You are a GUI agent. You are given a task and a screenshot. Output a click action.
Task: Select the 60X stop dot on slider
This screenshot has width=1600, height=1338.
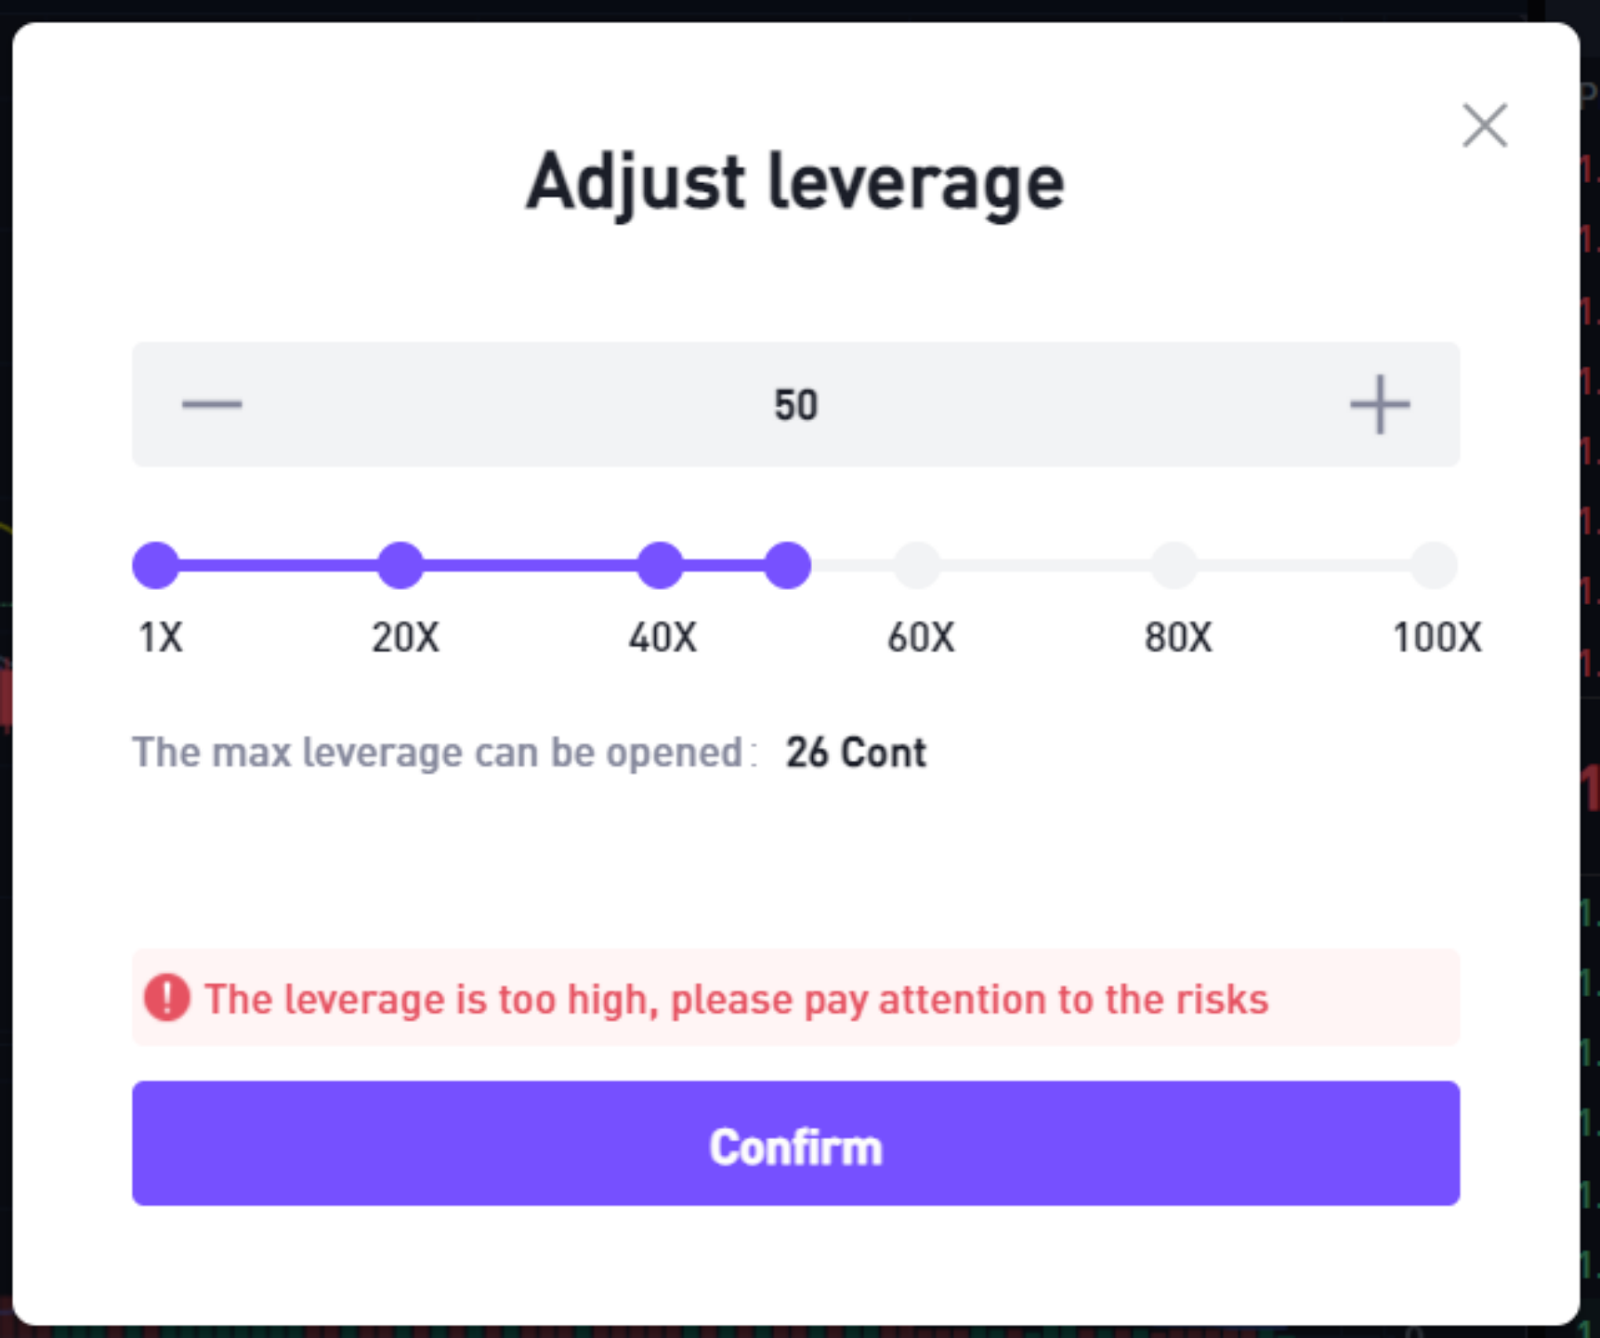[x=917, y=565]
